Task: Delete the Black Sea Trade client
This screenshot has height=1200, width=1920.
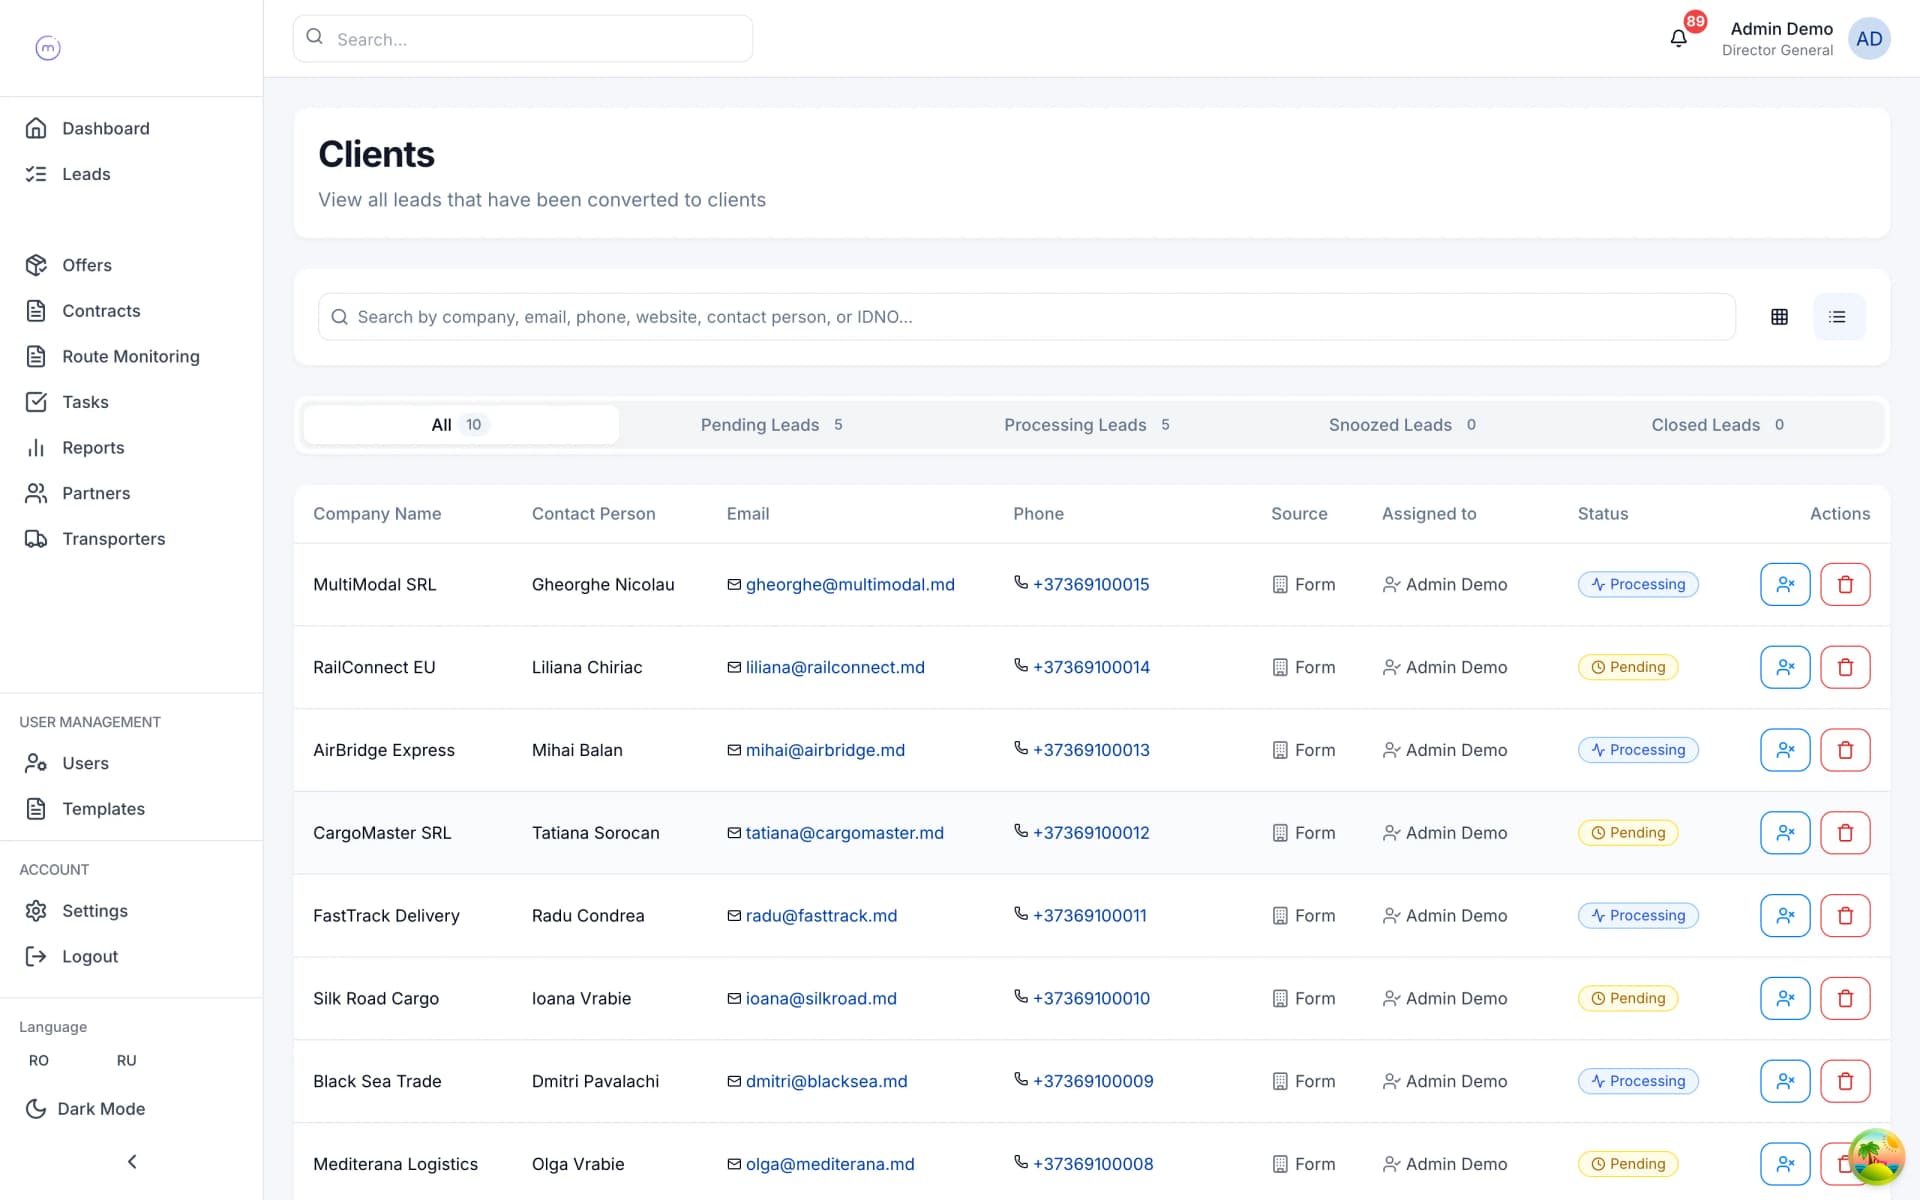Action: tap(1845, 1081)
